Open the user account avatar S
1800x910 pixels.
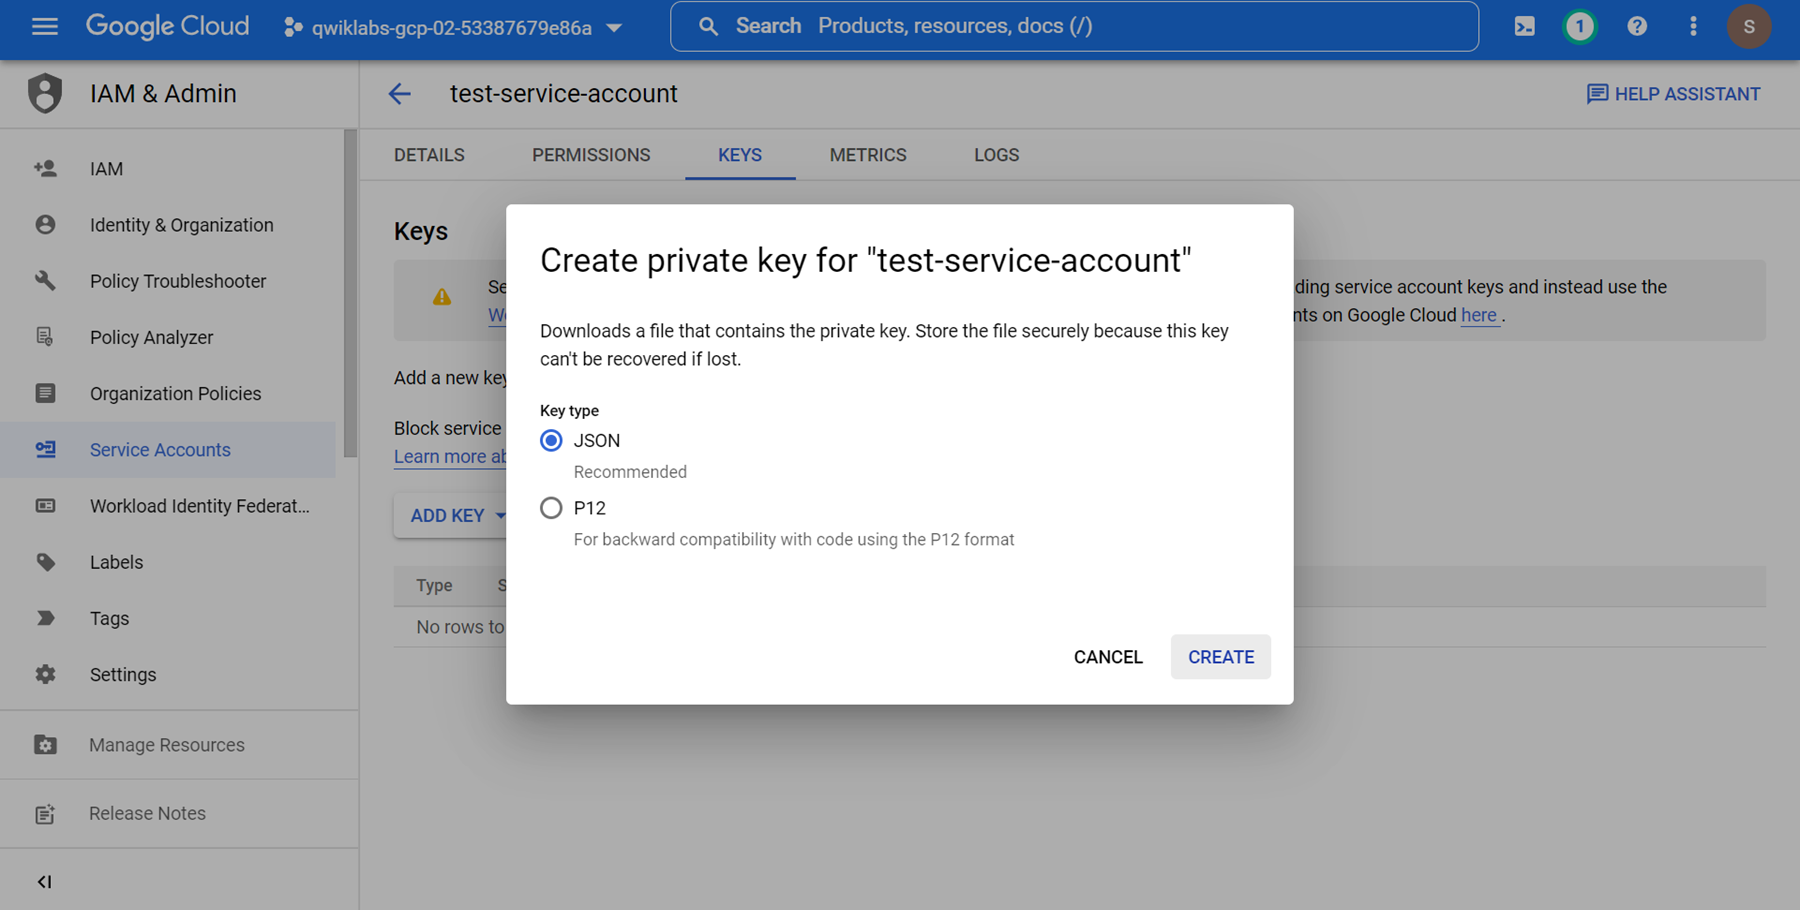(1749, 27)
